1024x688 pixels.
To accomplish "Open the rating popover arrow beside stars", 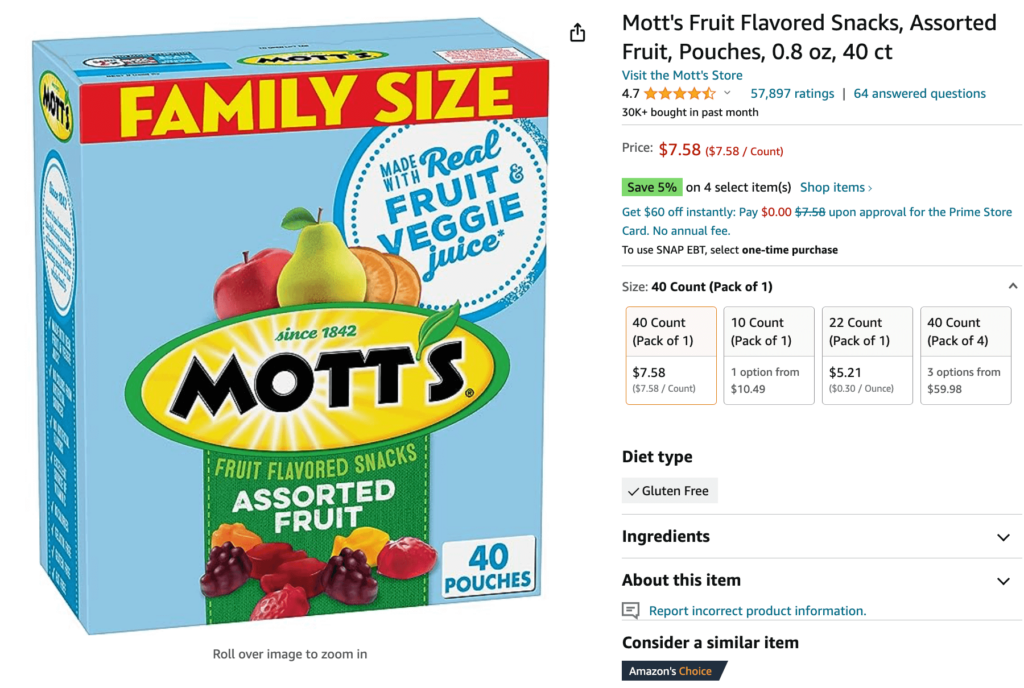I will (x=727, y=94).
